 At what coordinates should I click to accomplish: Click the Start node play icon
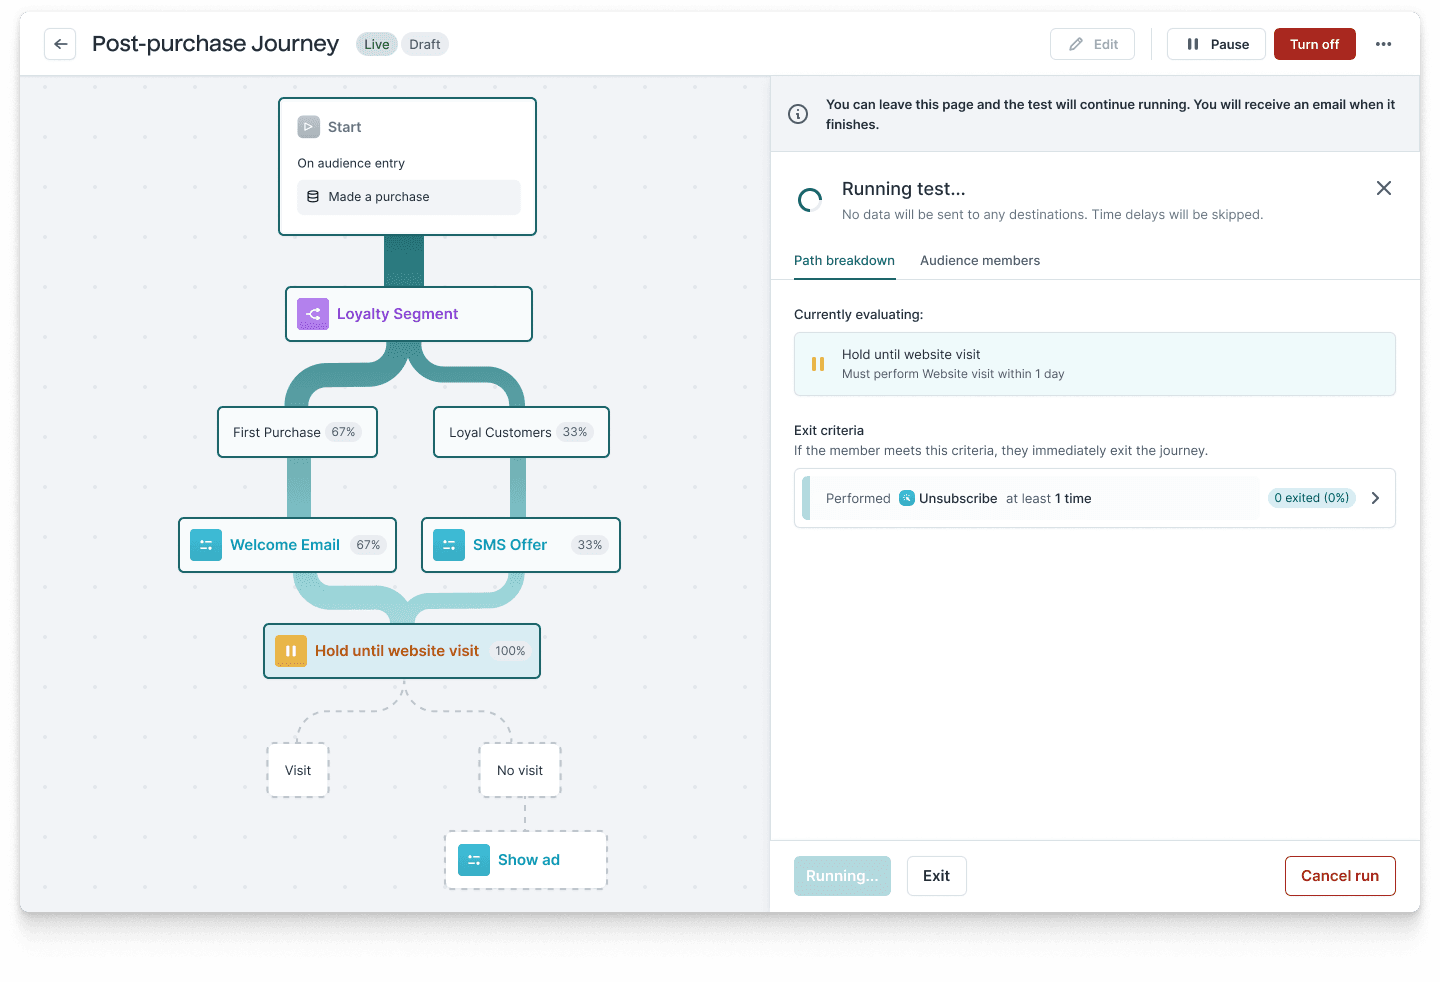[309, 127]
